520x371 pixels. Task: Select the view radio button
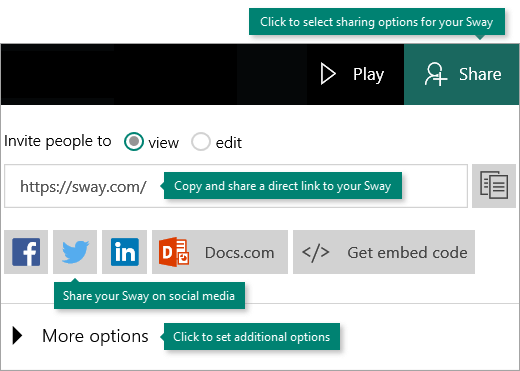pyautogui.click(x=134, y=142)
